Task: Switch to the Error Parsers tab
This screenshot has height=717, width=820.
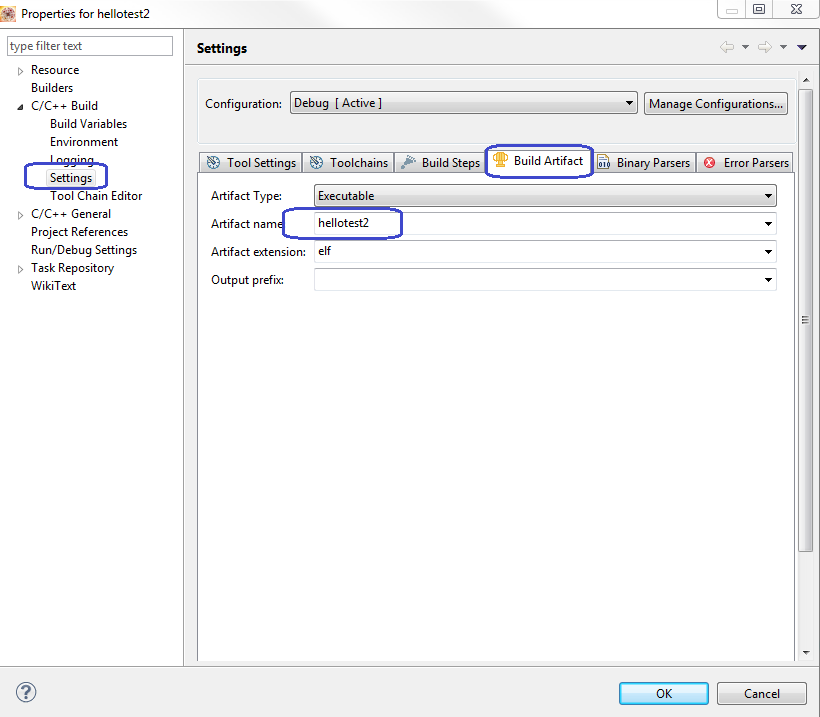Action: pyautogui.click(x=746, y=163)
